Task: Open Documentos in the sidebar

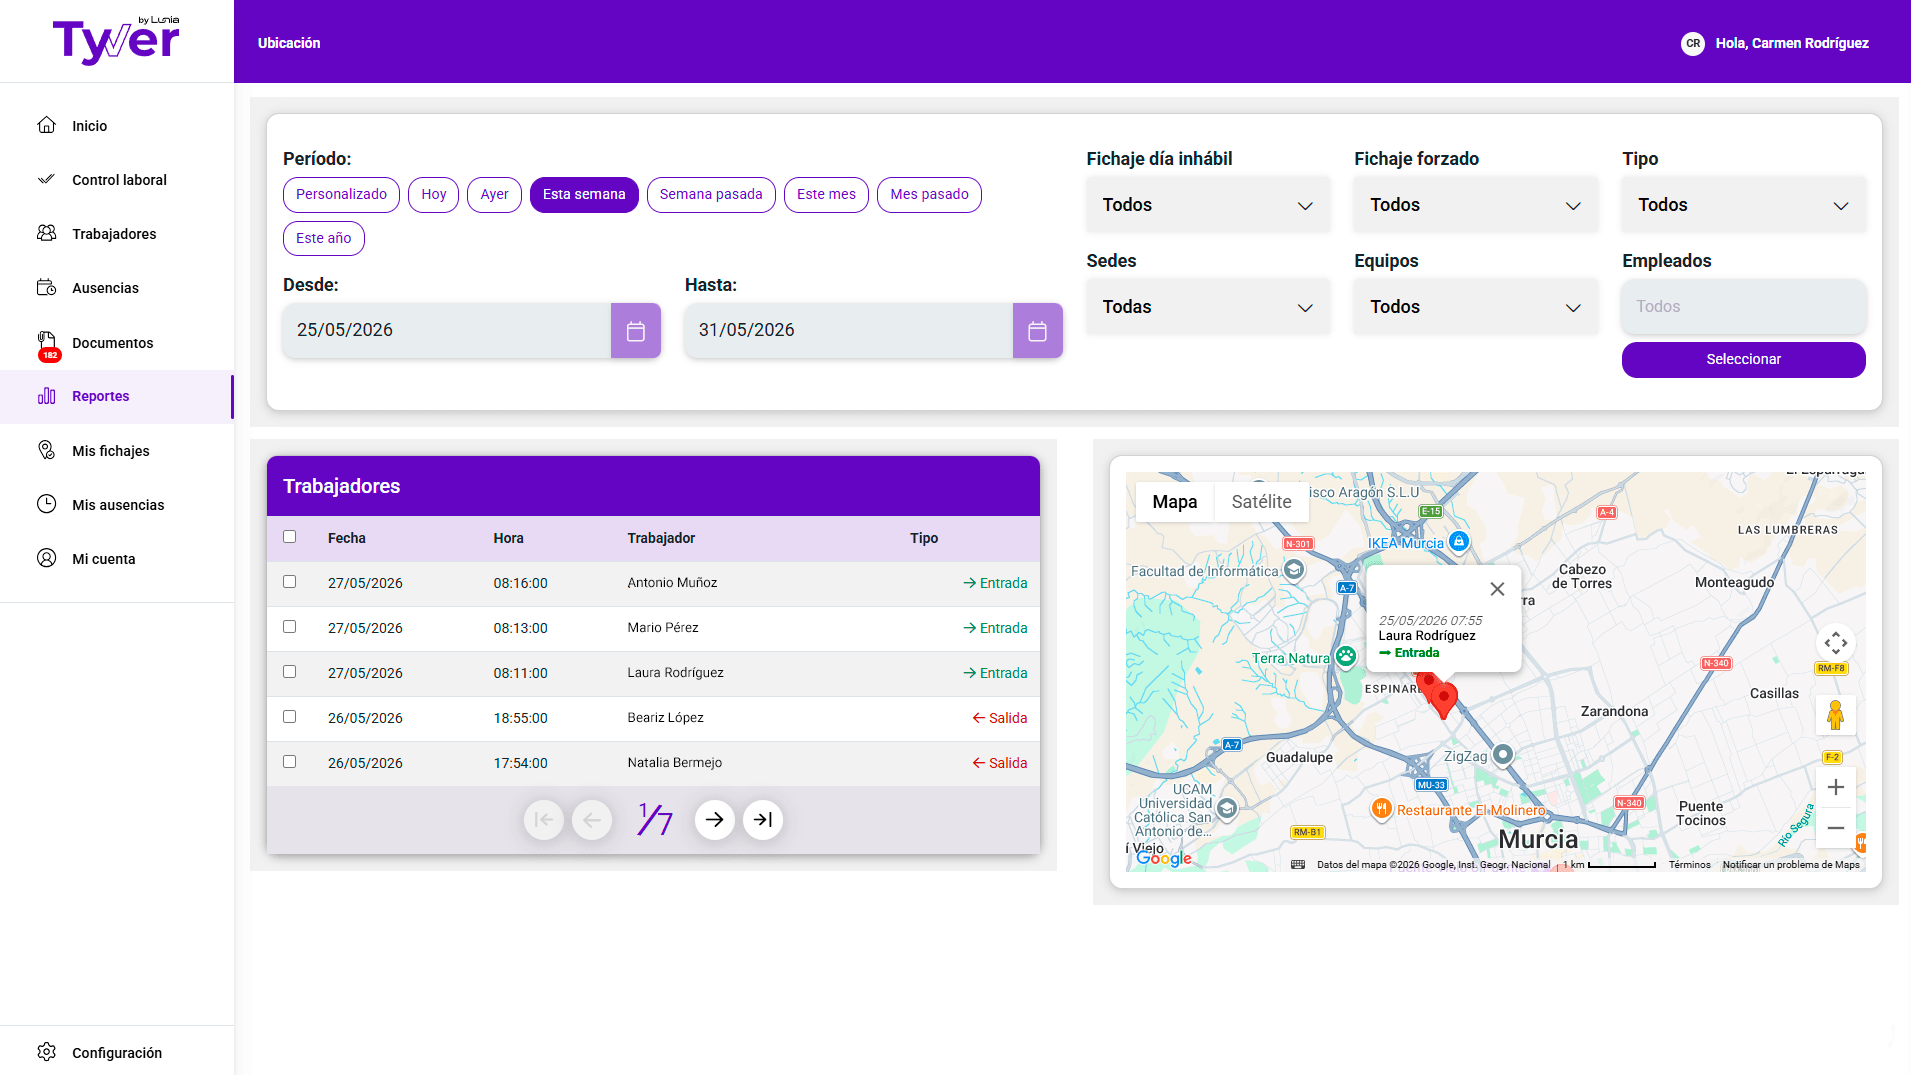Action: [x=116, y=343]
